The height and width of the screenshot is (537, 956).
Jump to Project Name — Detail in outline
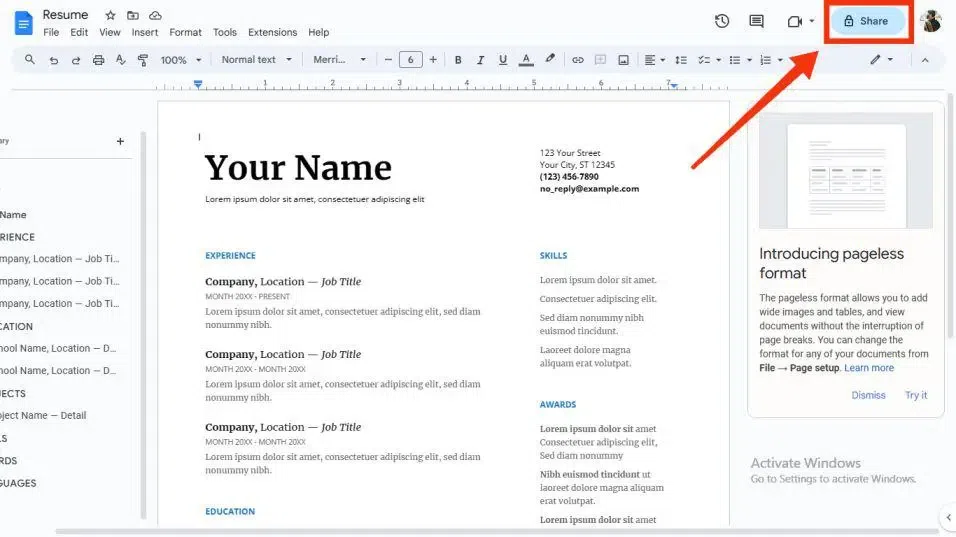(x=43, y=415)
